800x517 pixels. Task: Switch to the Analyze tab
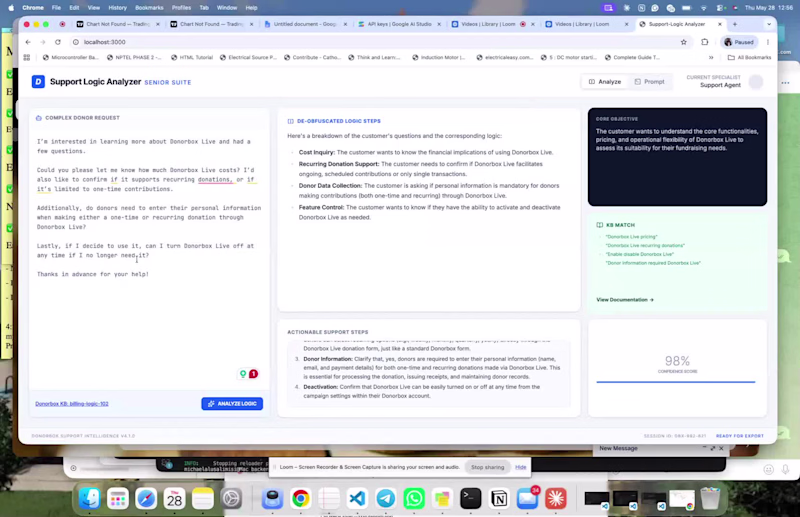[605, 82]
